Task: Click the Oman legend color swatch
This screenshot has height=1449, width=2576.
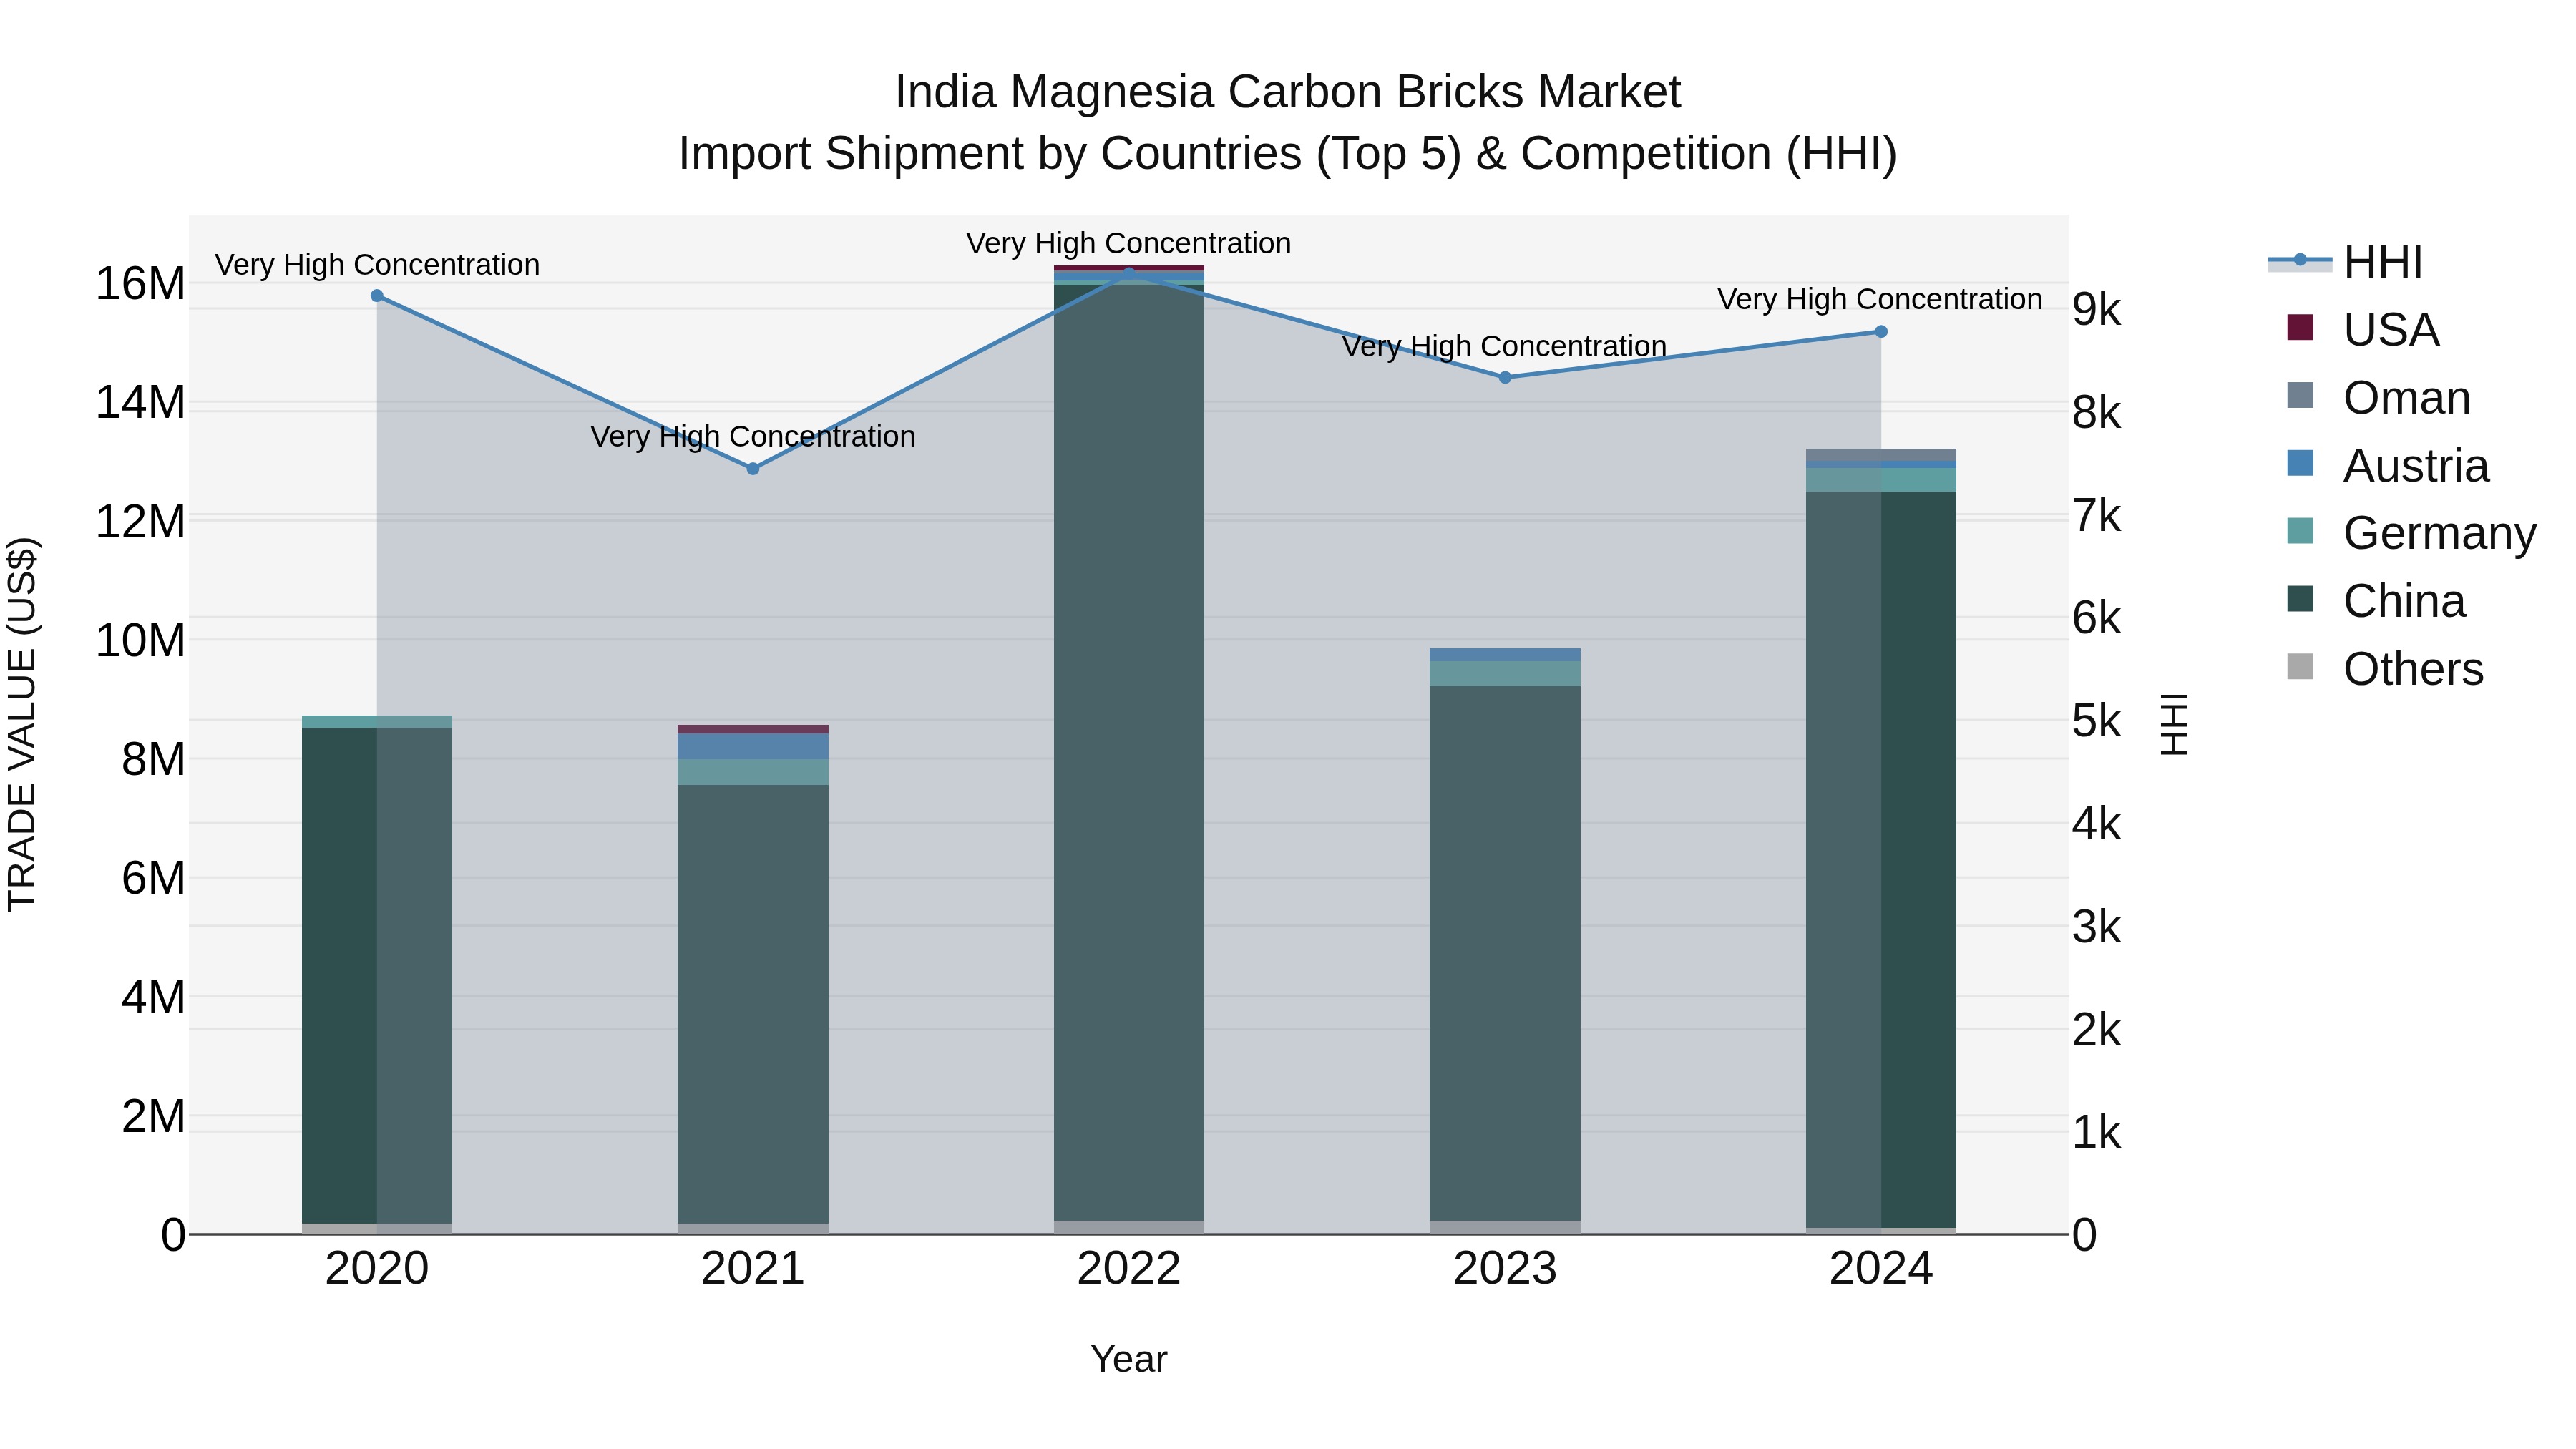Action: [2300, 395]
